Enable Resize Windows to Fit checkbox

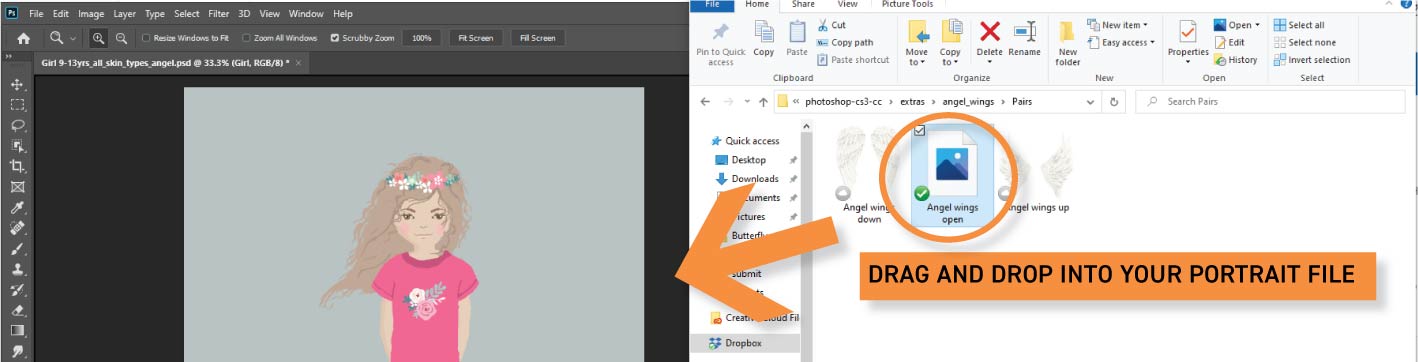coord(145,38)
